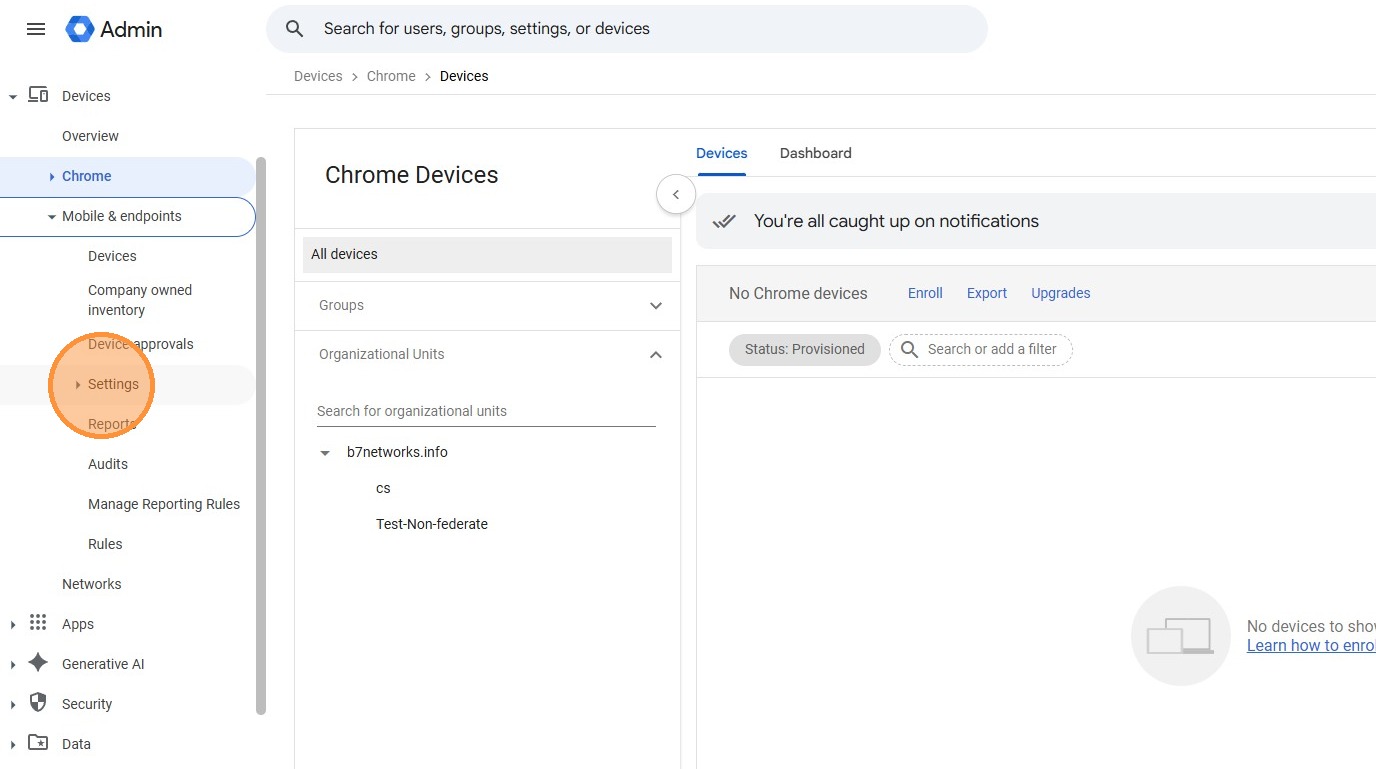This screenshot has height=769, width=1376.
Task: Open Company owned inventory
Action: tap(139, 300)
